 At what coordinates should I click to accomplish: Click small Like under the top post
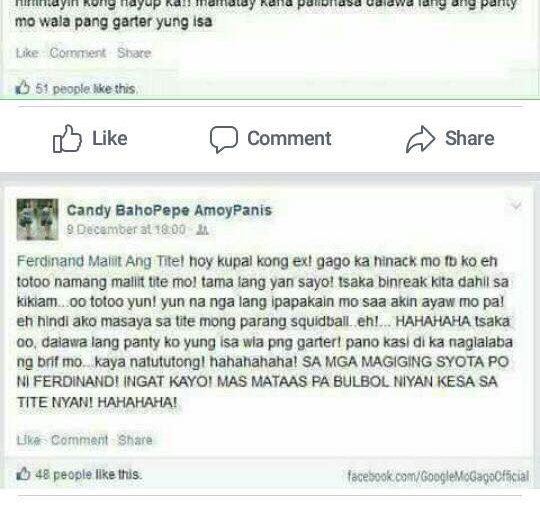click(x=27, y=53)
